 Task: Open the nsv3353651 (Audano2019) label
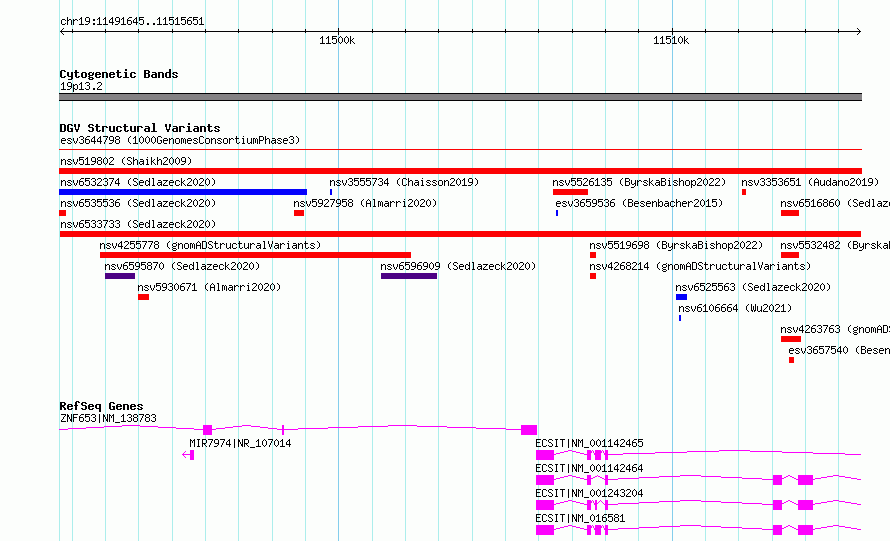(x=810, y=182)
